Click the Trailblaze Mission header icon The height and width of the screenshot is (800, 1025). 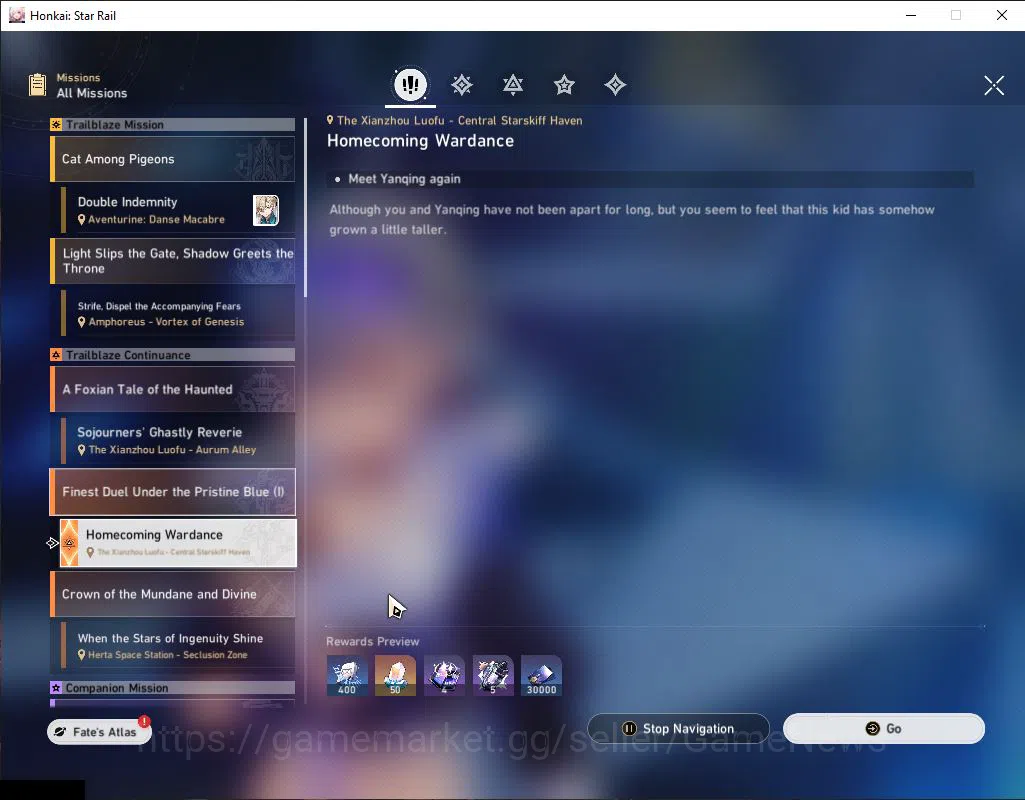(56, 124)
